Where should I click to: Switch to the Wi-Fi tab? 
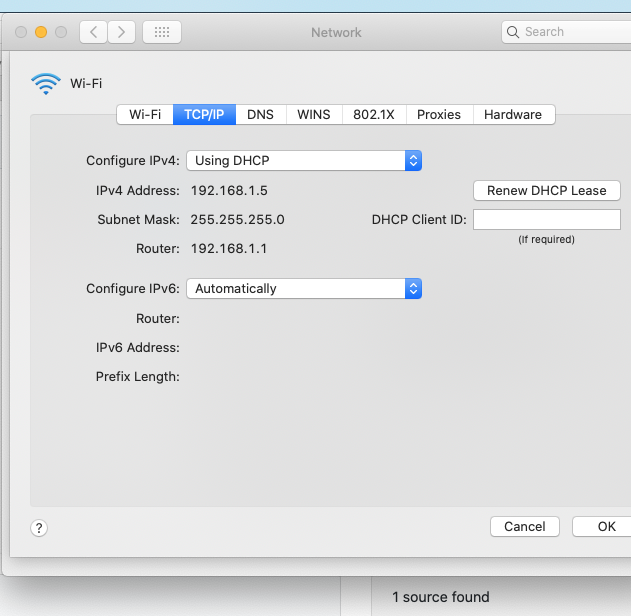coord(145,114)
